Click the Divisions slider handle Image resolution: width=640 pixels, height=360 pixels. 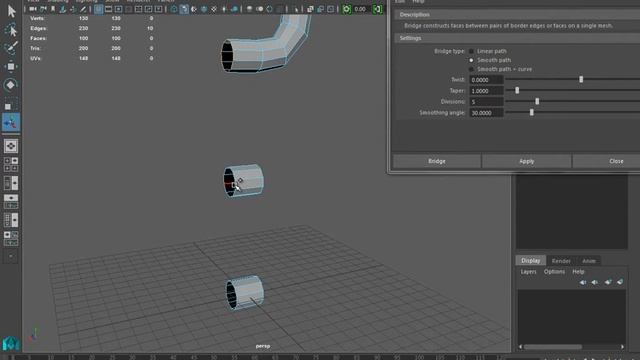tap(537, 101)
